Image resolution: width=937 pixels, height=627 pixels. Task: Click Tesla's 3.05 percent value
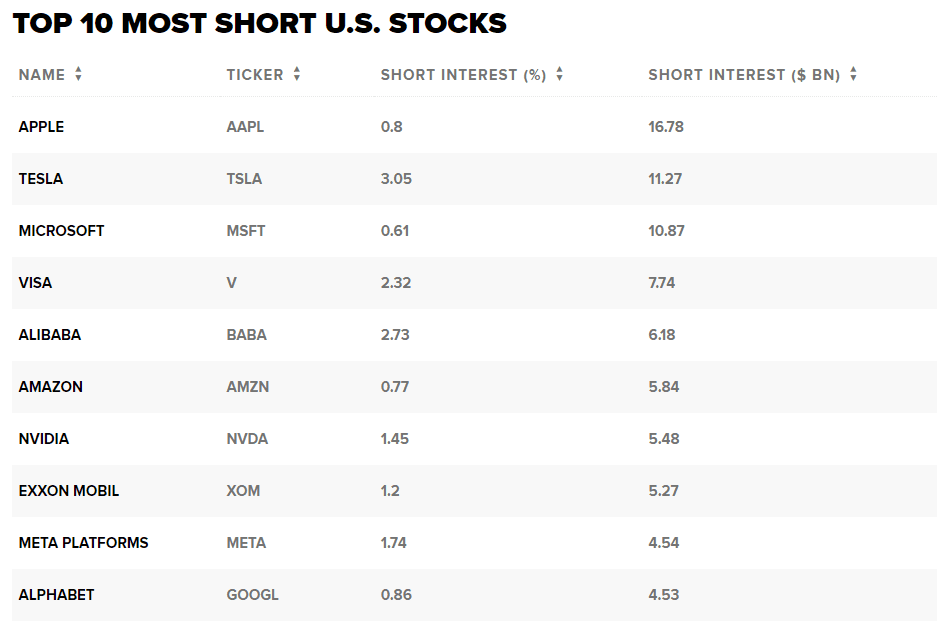point(396,179)
